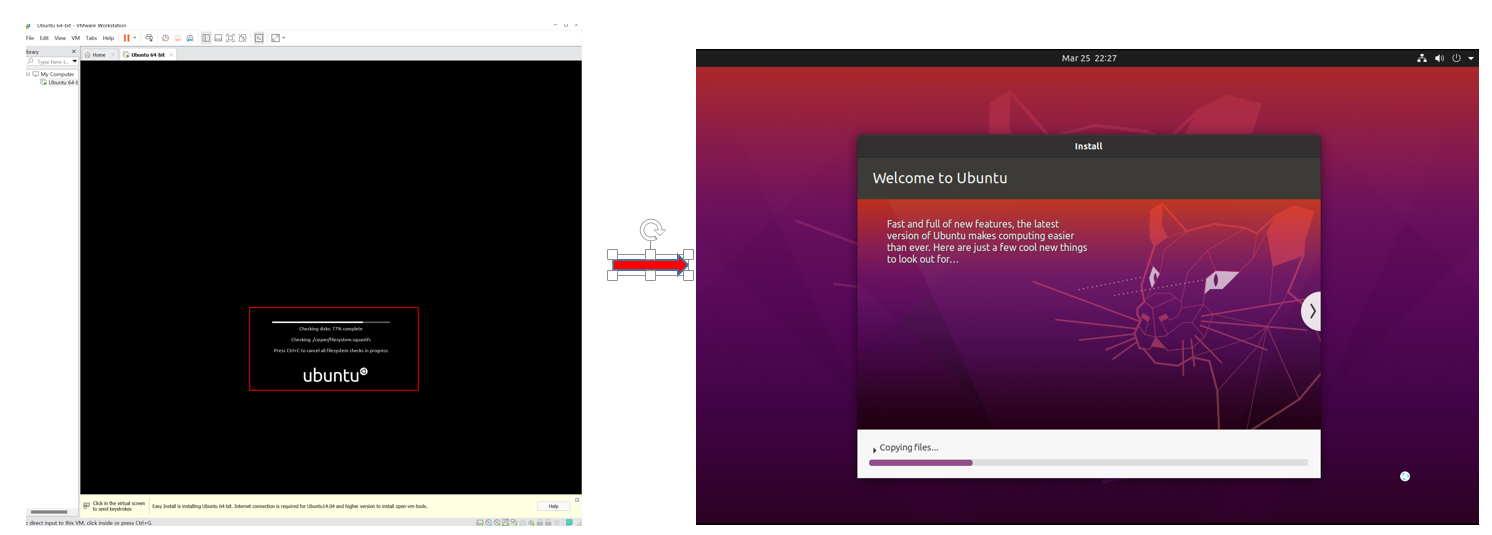1492x535 pixels.
Task: Click the library horizontal scrollbar
Action: point(49,512)
